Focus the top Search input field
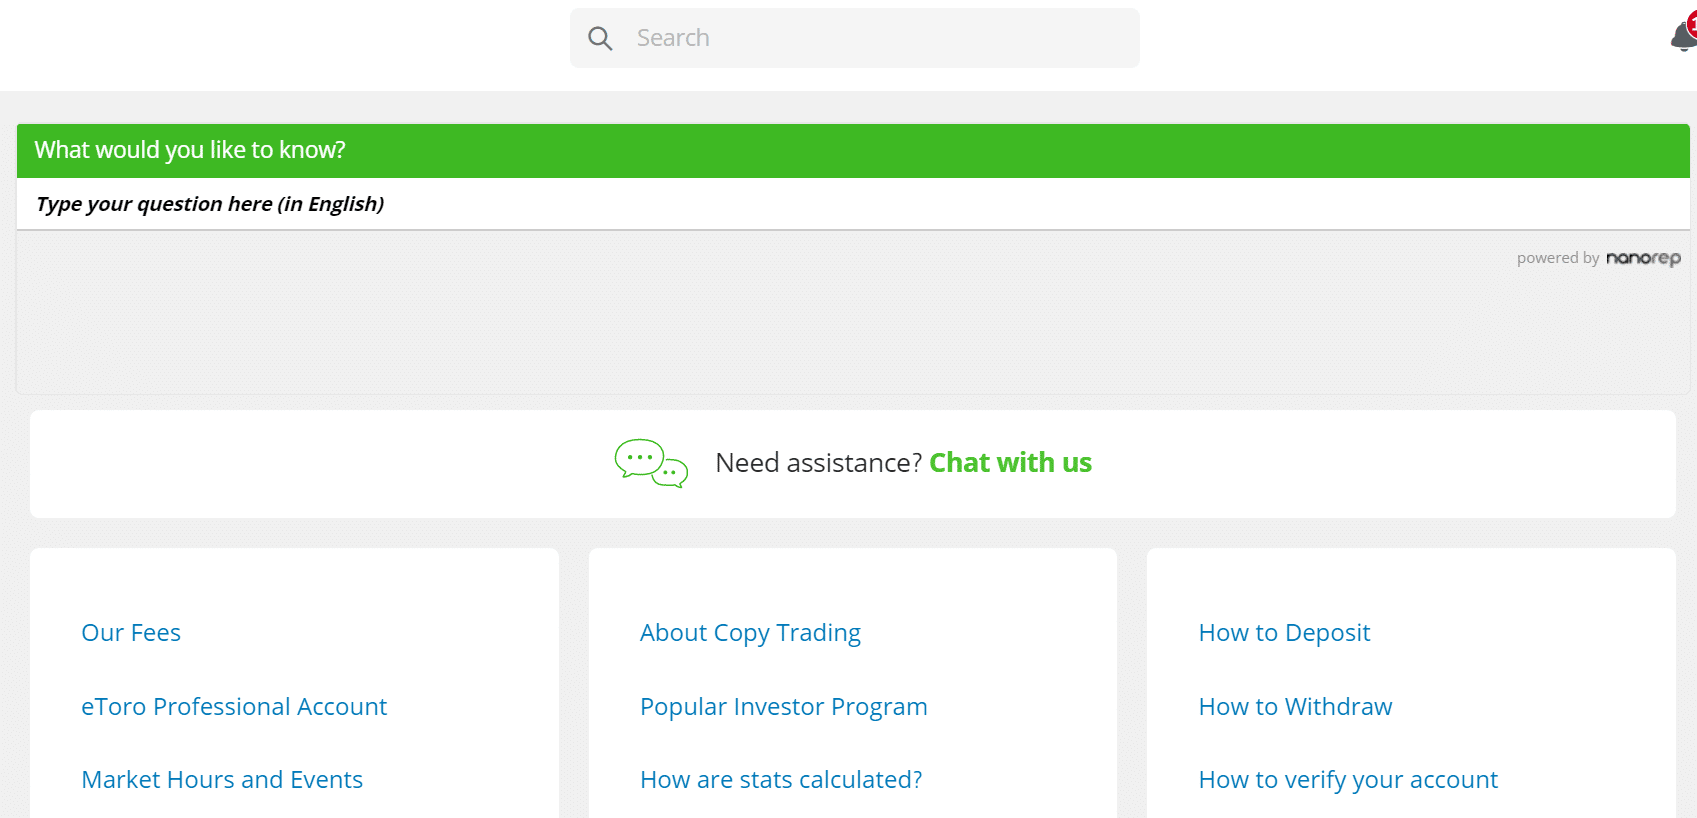The height and width of the screenshot is (818, 1697). pos(855,38)
